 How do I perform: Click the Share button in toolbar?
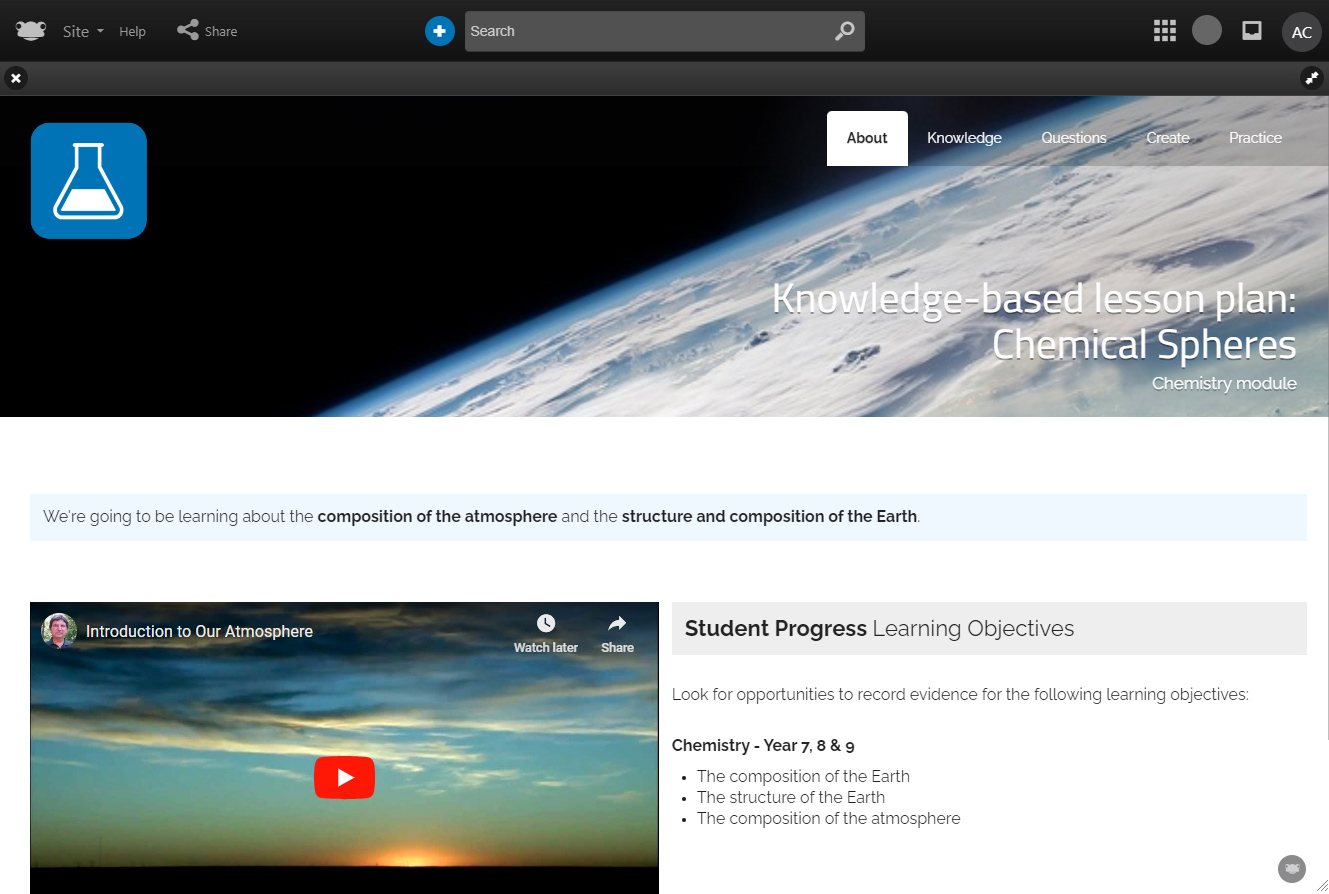pyautogui.click(x=207, y=31)
